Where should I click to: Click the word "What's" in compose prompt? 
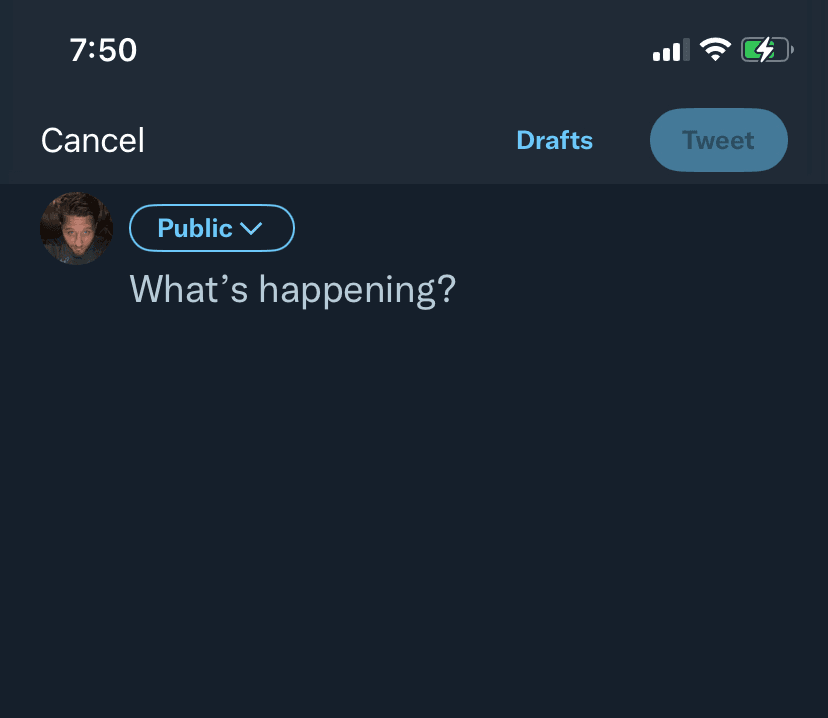(189, 290)
